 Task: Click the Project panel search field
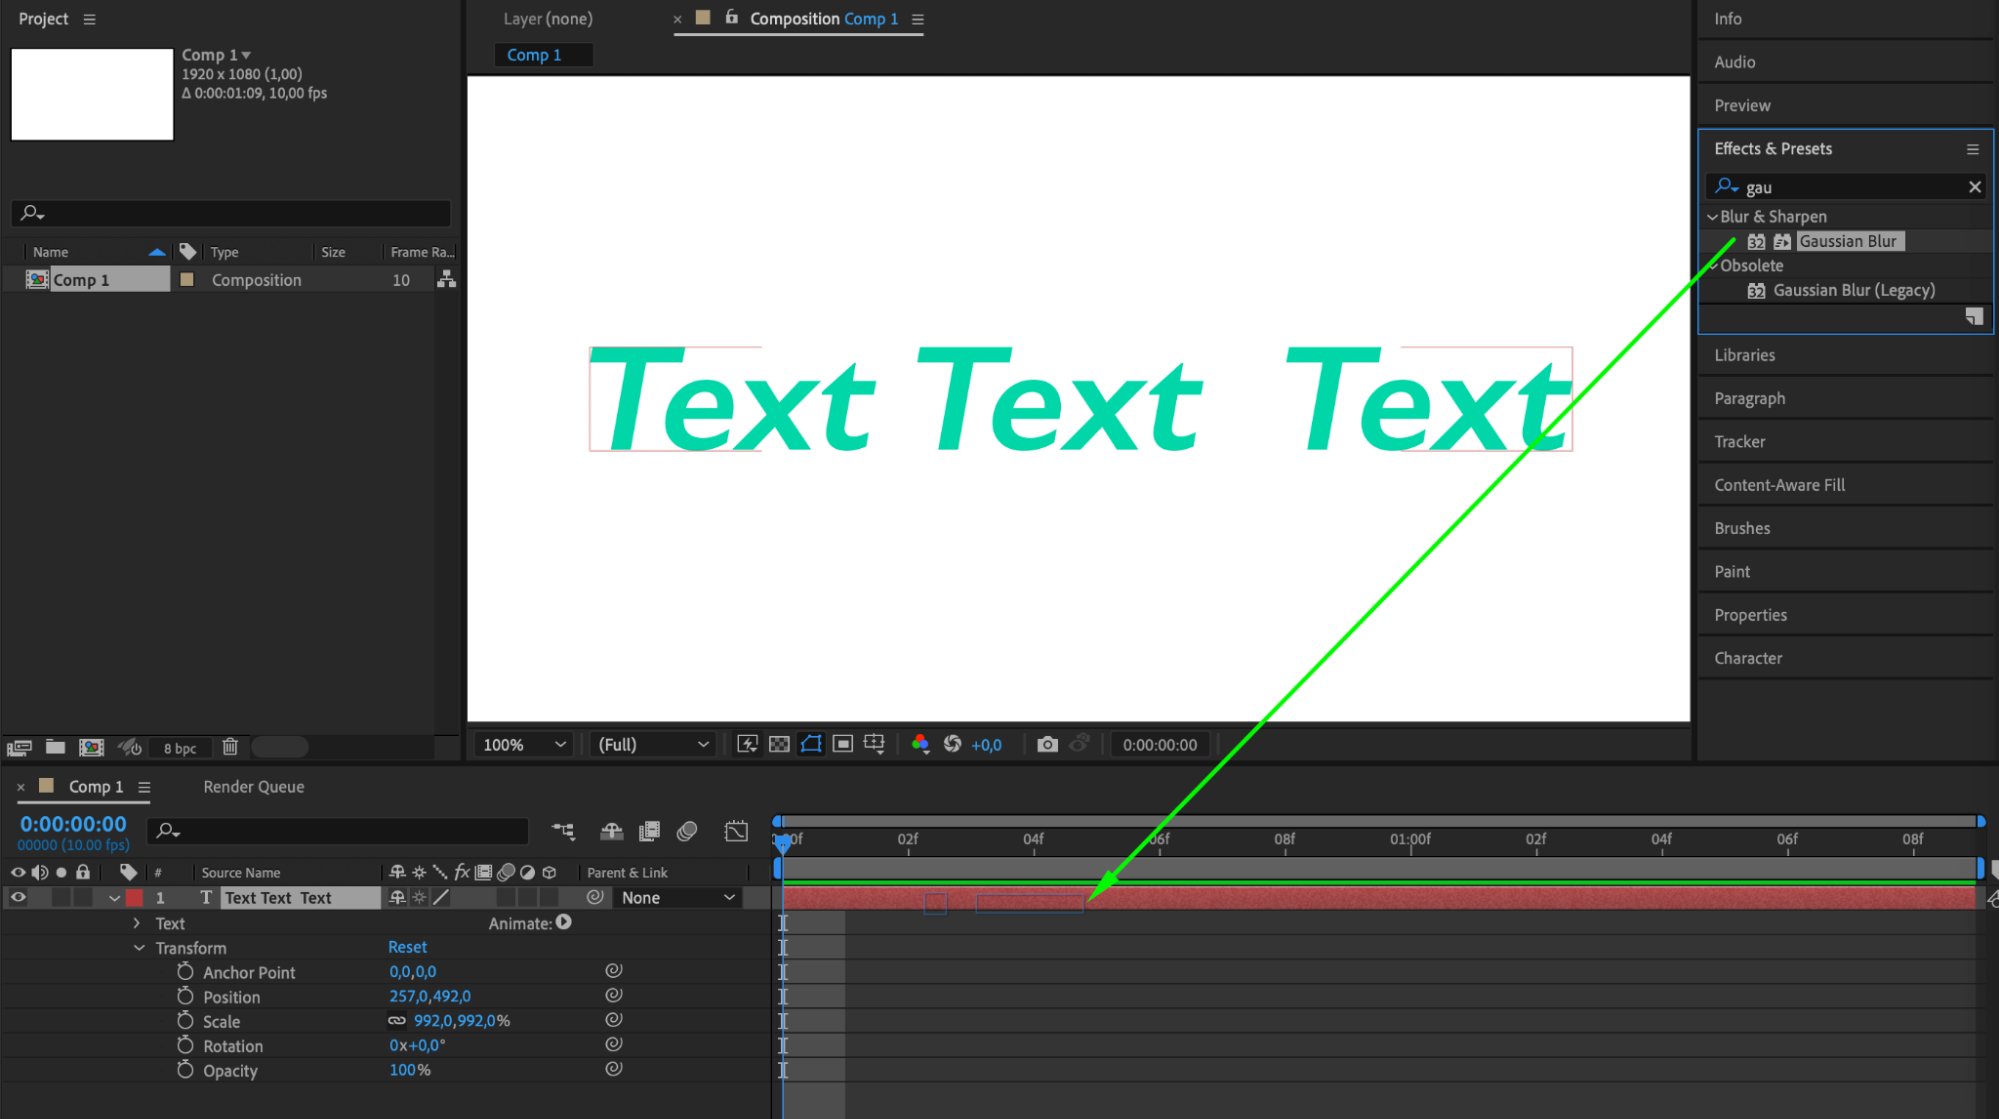click(231, 212)
